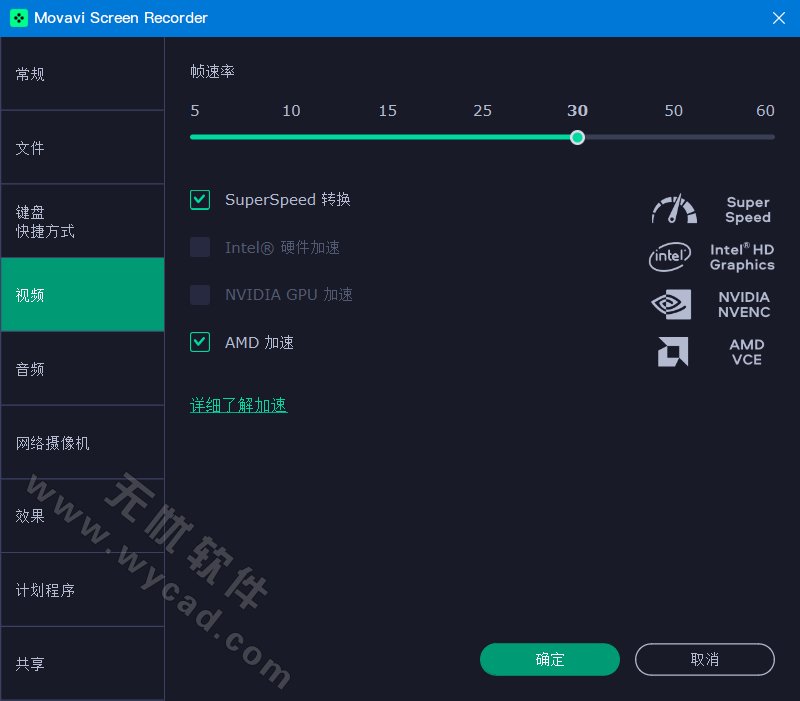The image size is (800, 701).
Task: Confirm settings with 确定 button
Action: tap(549, 659)
